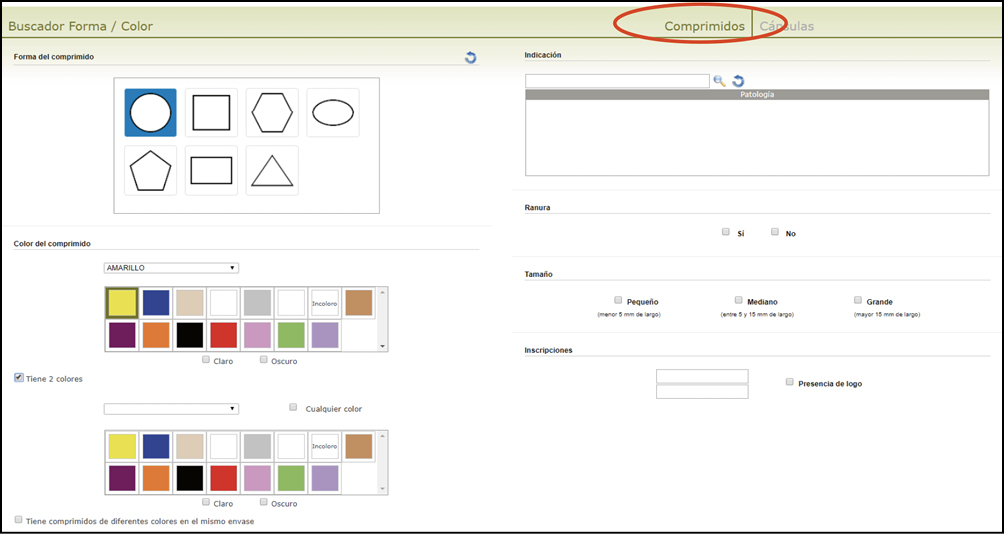Viewport: 1004px width, 534px height.
Task: Check the Mediano size option
Action: click(739, 300)
